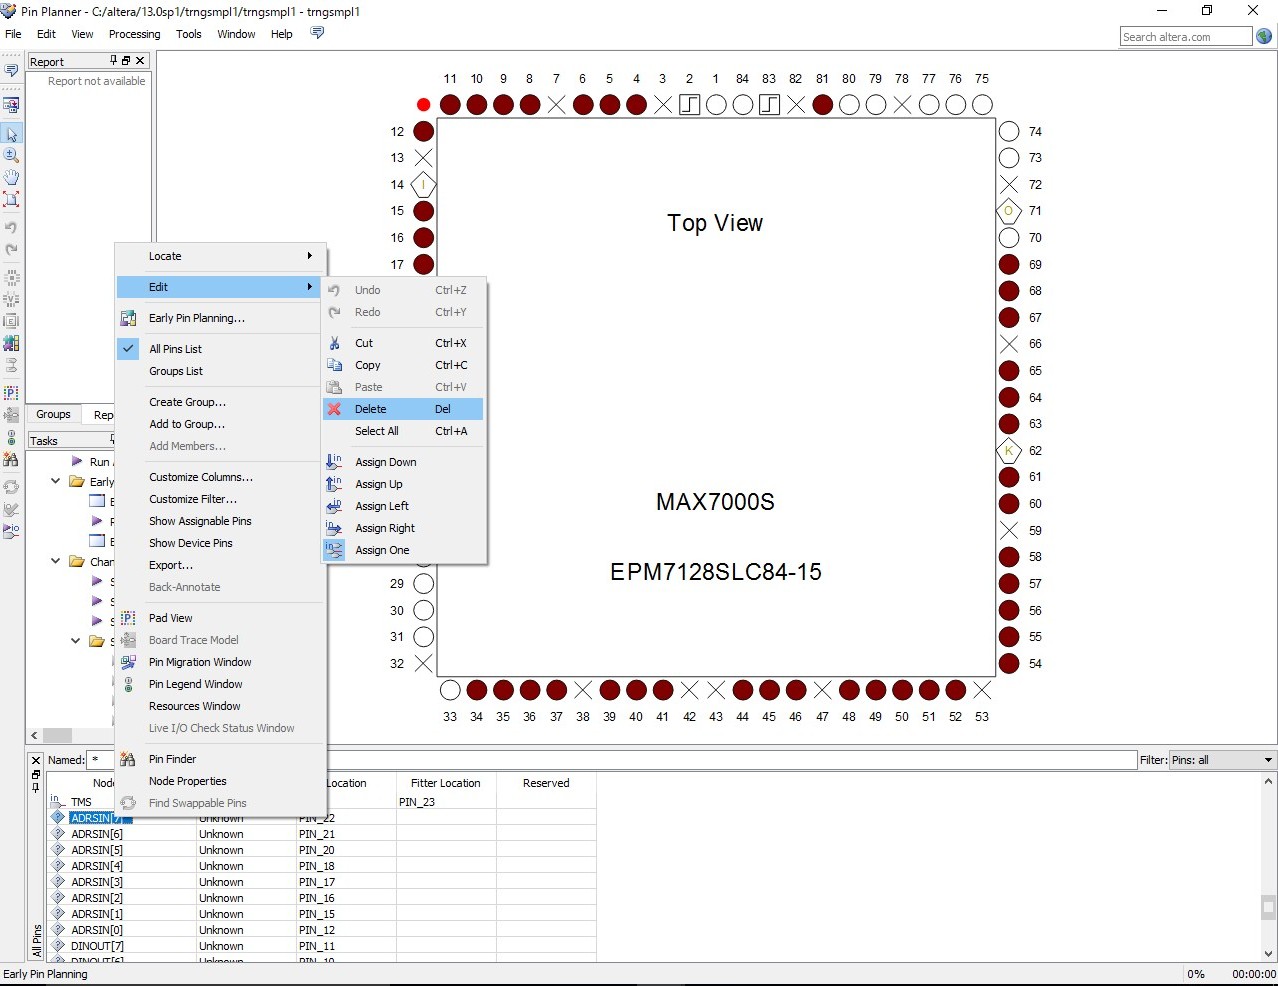Choose Assign Down in the submenu
Viewport: 1278px width, 986px height.
pyautogui.click(x=403, y=462)
